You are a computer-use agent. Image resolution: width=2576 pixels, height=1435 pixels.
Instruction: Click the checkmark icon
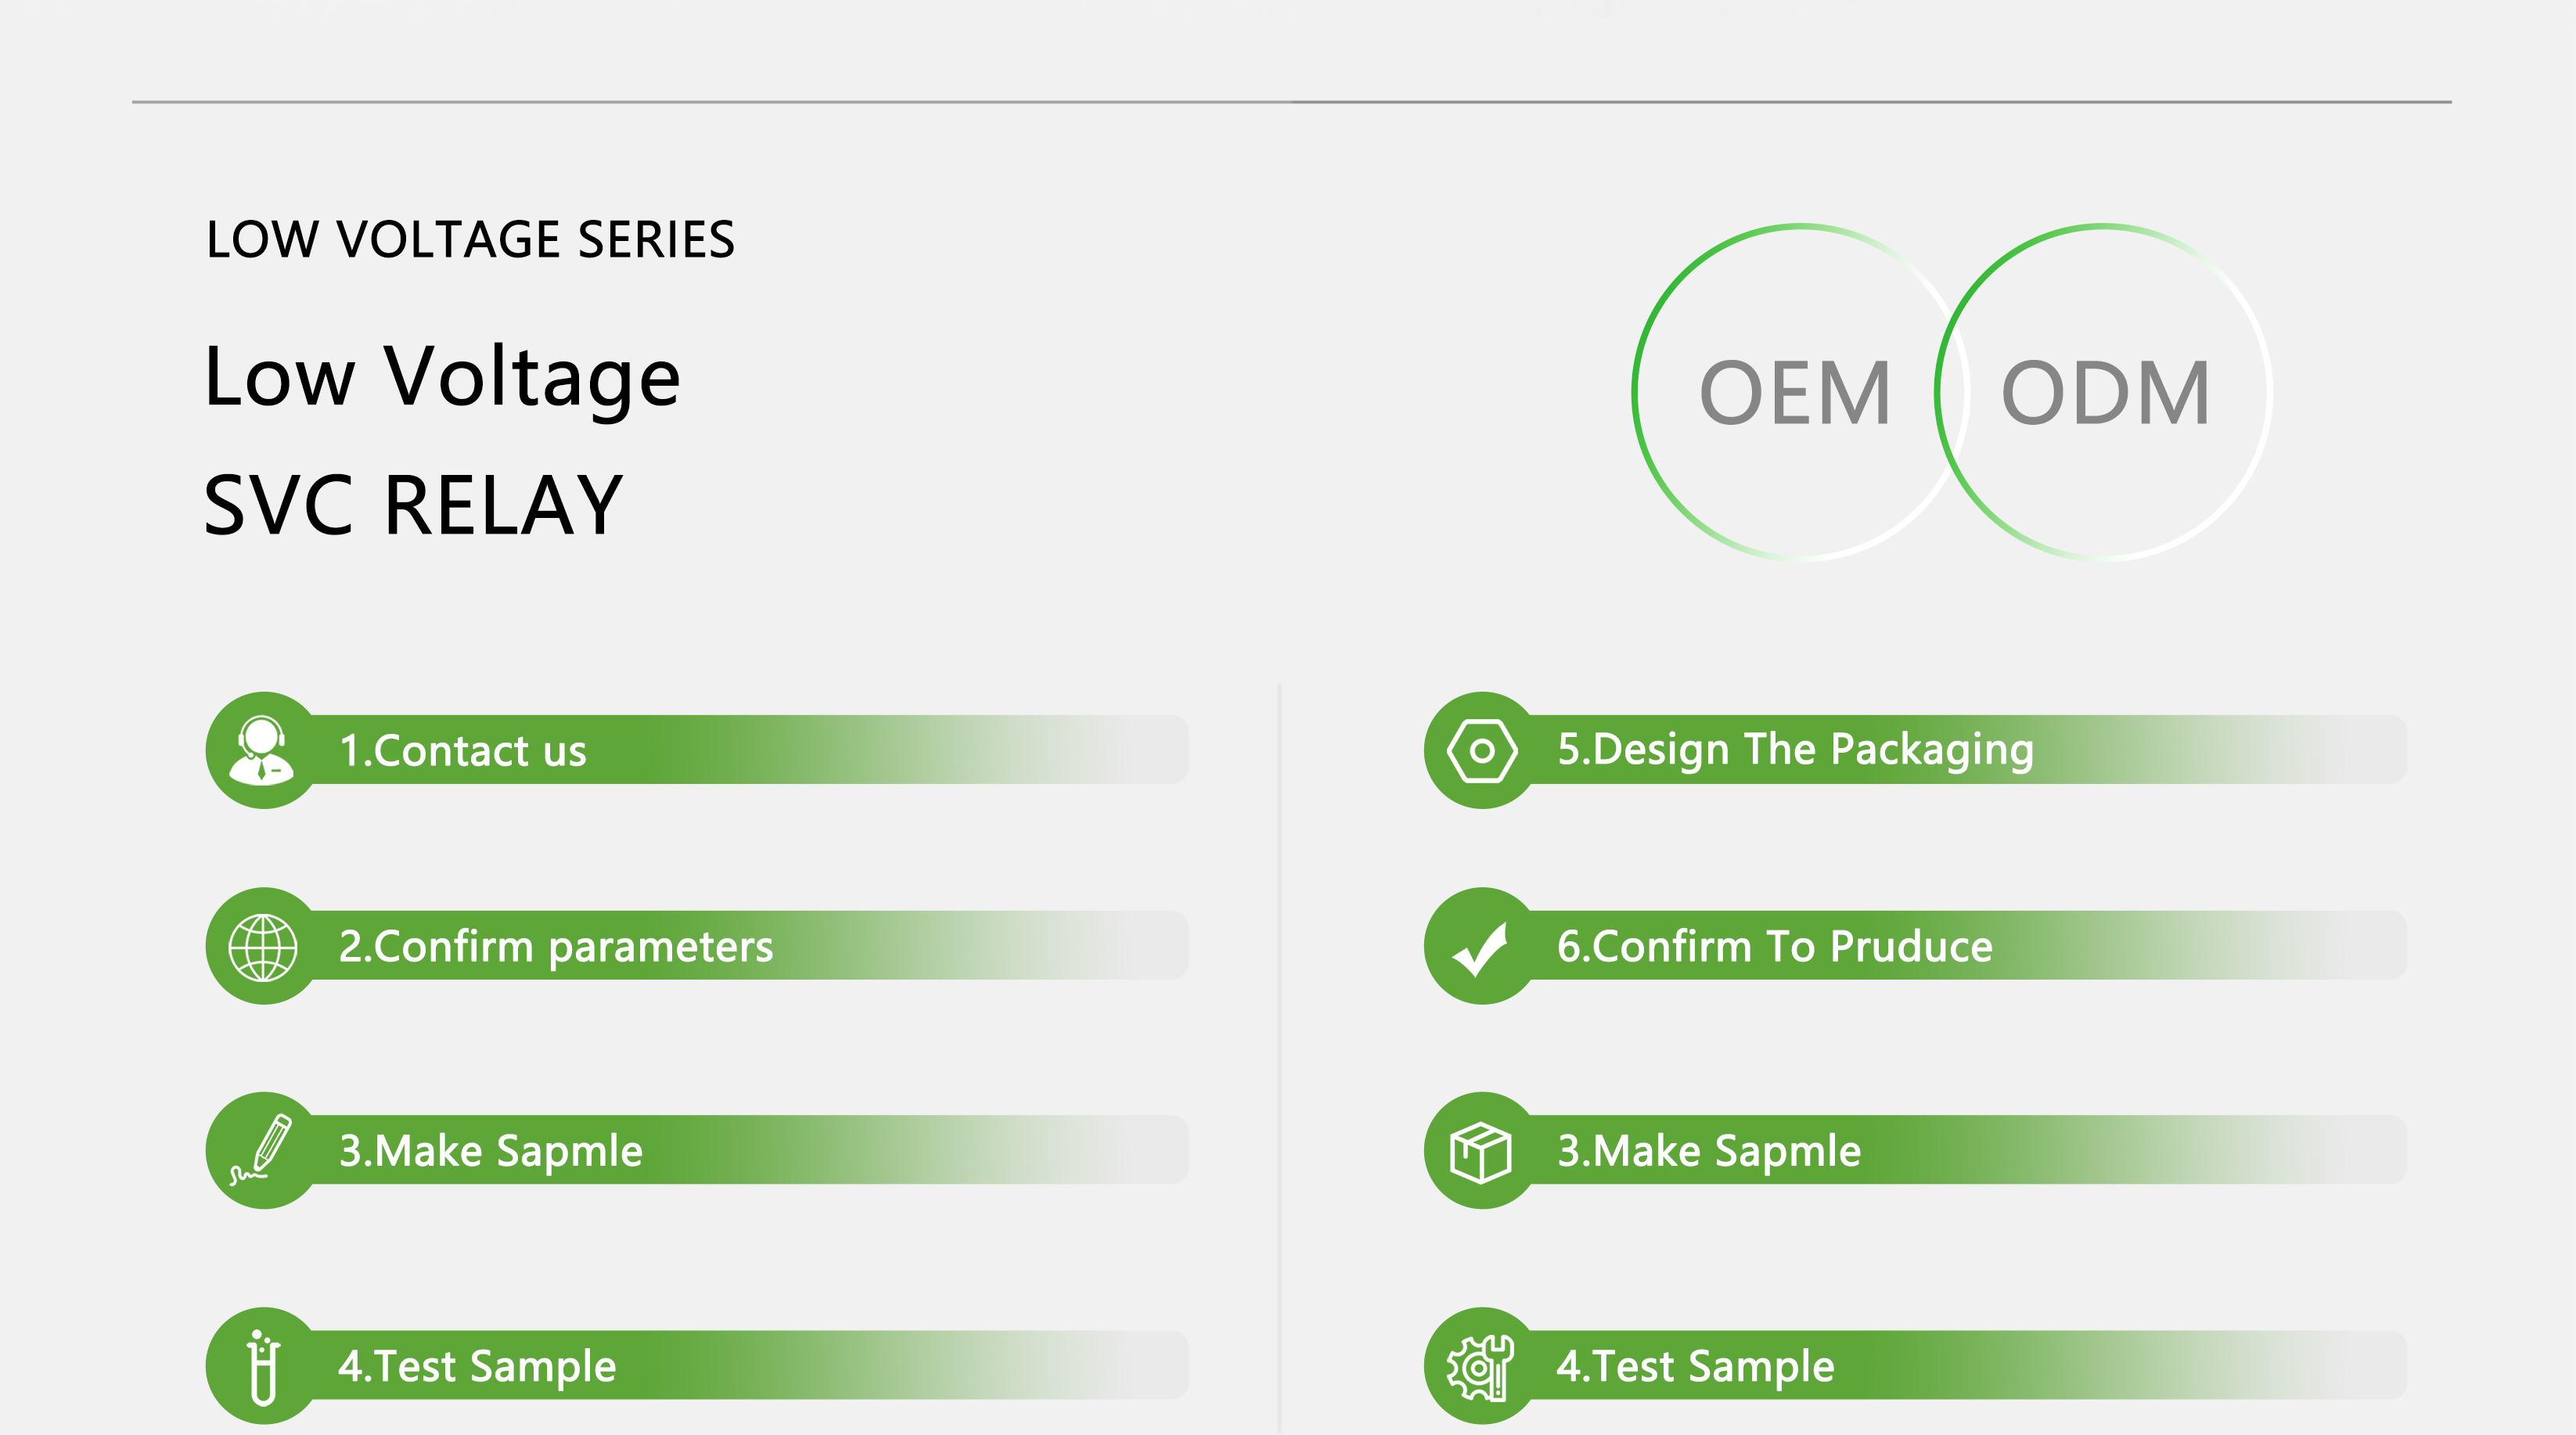pos(1480,948)
